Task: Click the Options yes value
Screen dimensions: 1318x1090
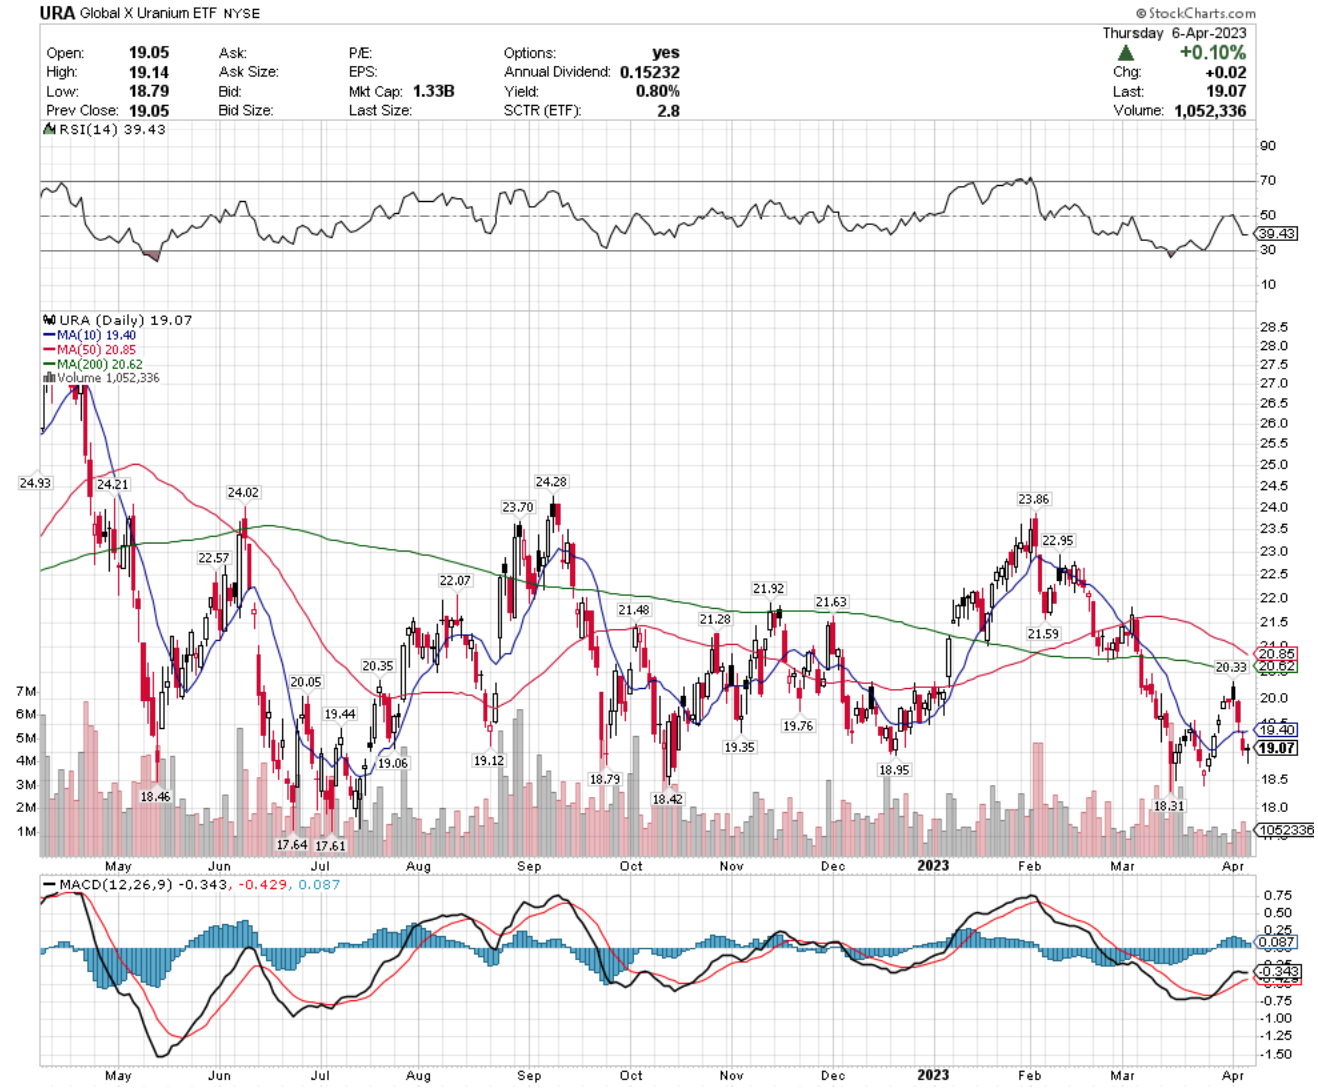Action: point(665,53)
